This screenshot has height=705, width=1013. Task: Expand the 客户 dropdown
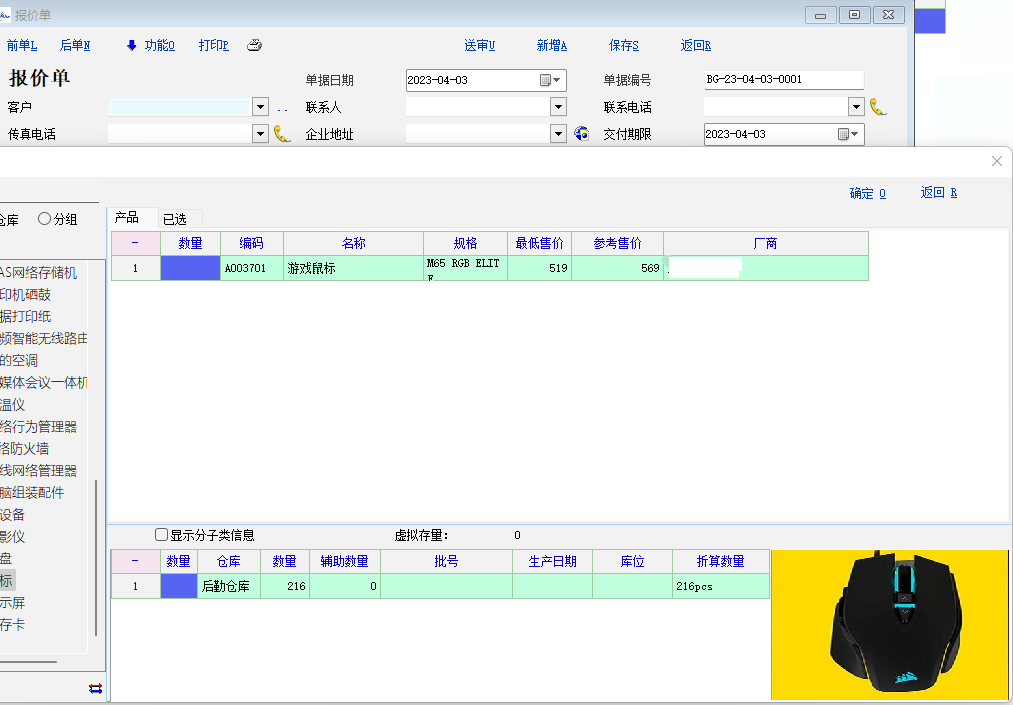click(x=260, y=107)
